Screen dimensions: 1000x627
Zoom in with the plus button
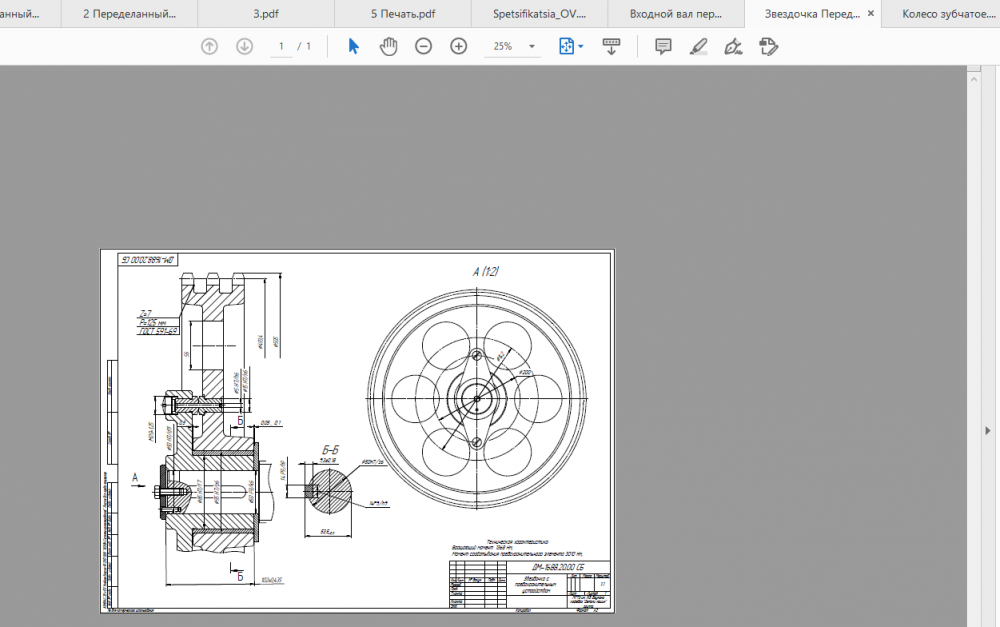pyautogui.click(x=458, y=46)
